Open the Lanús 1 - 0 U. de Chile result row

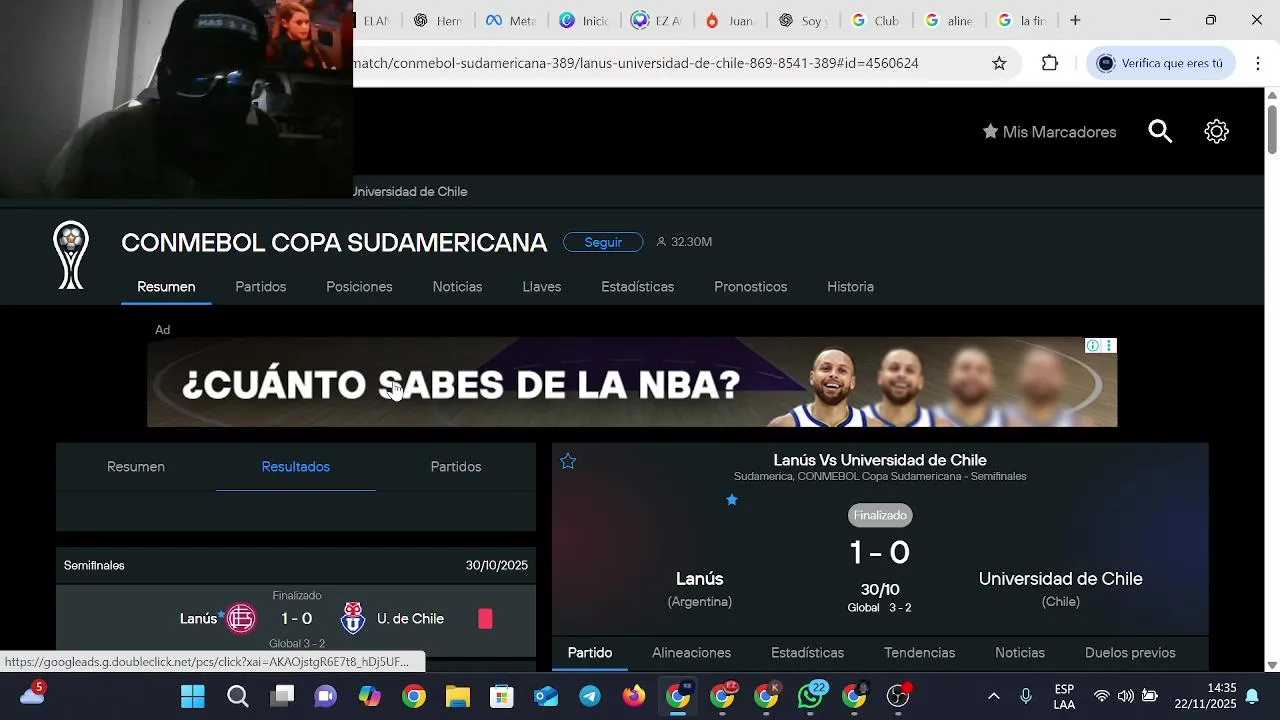pyautogui.click(x=296, y=620)
